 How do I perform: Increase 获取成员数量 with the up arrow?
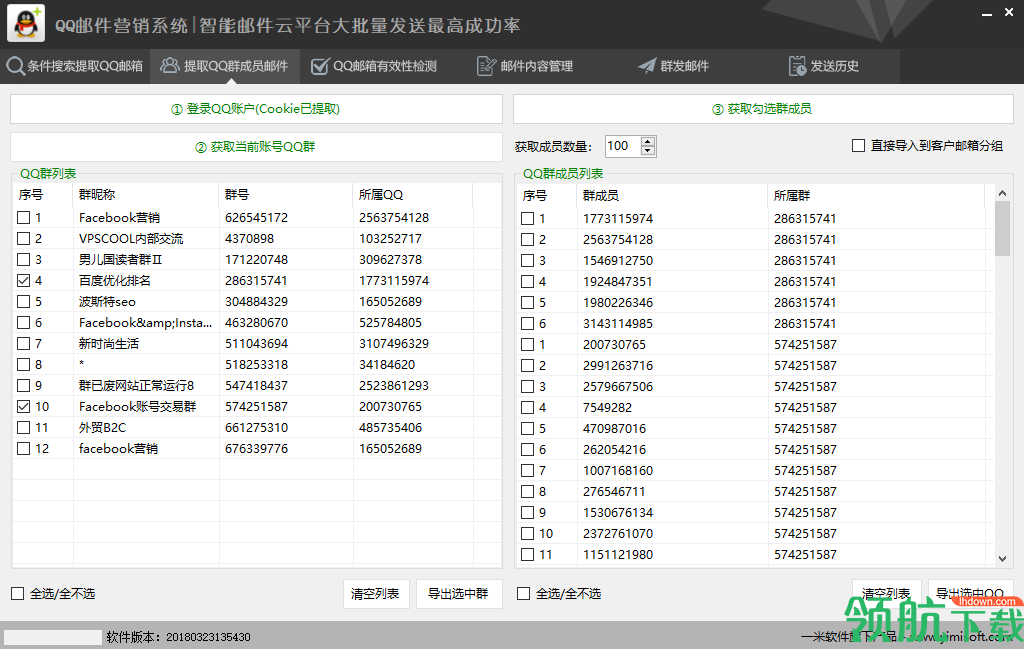point(648,142)
